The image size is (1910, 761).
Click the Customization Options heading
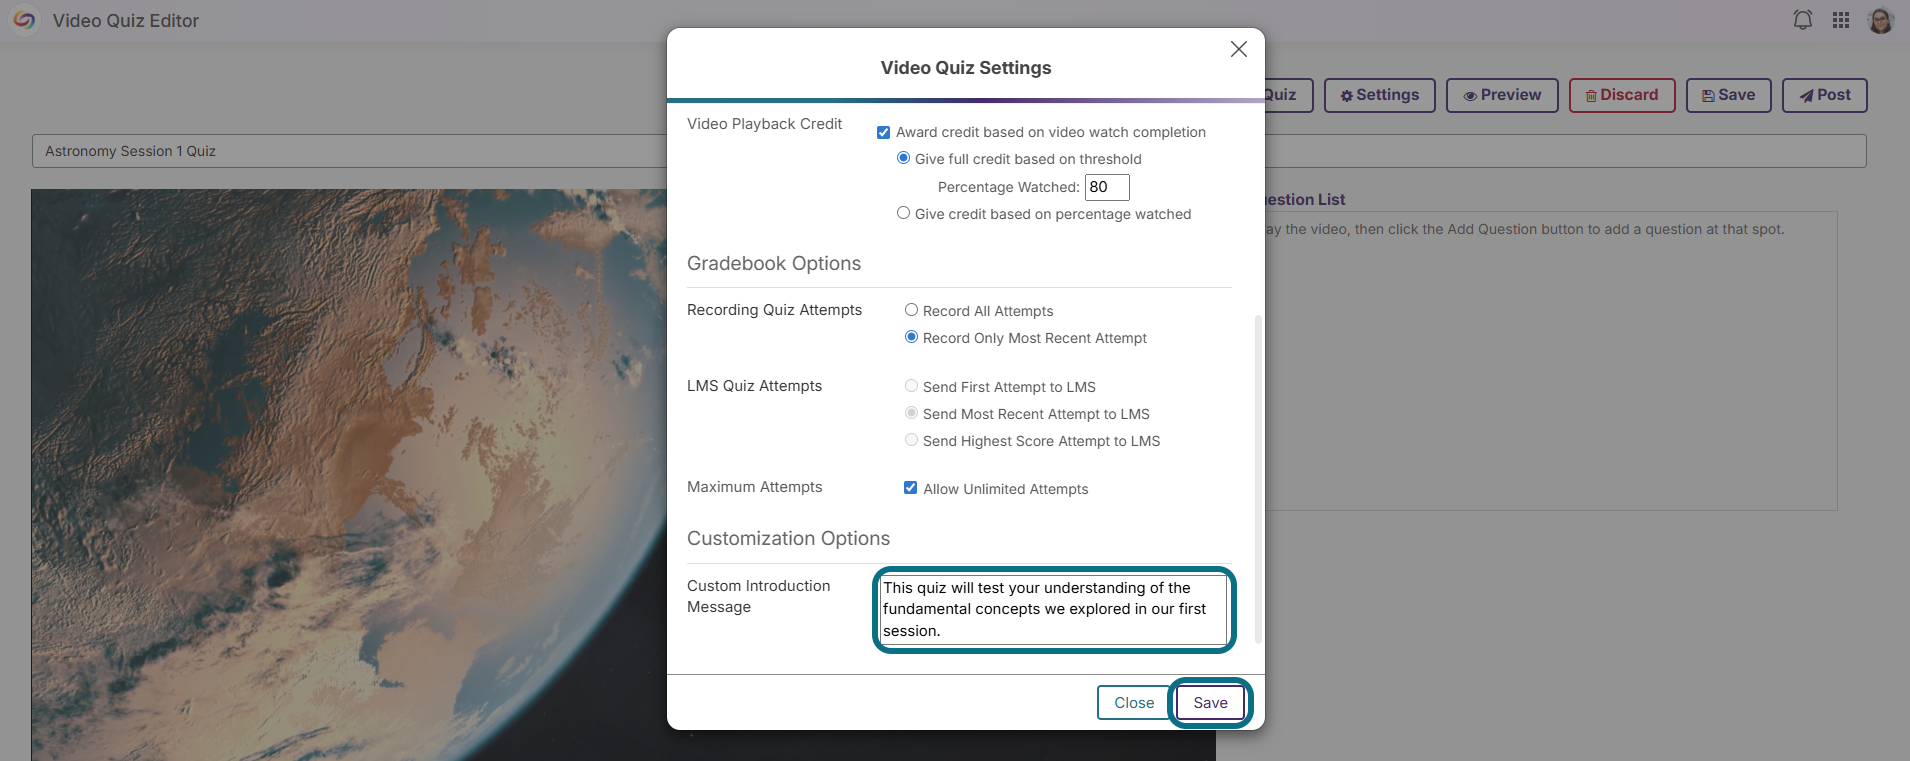788,539
